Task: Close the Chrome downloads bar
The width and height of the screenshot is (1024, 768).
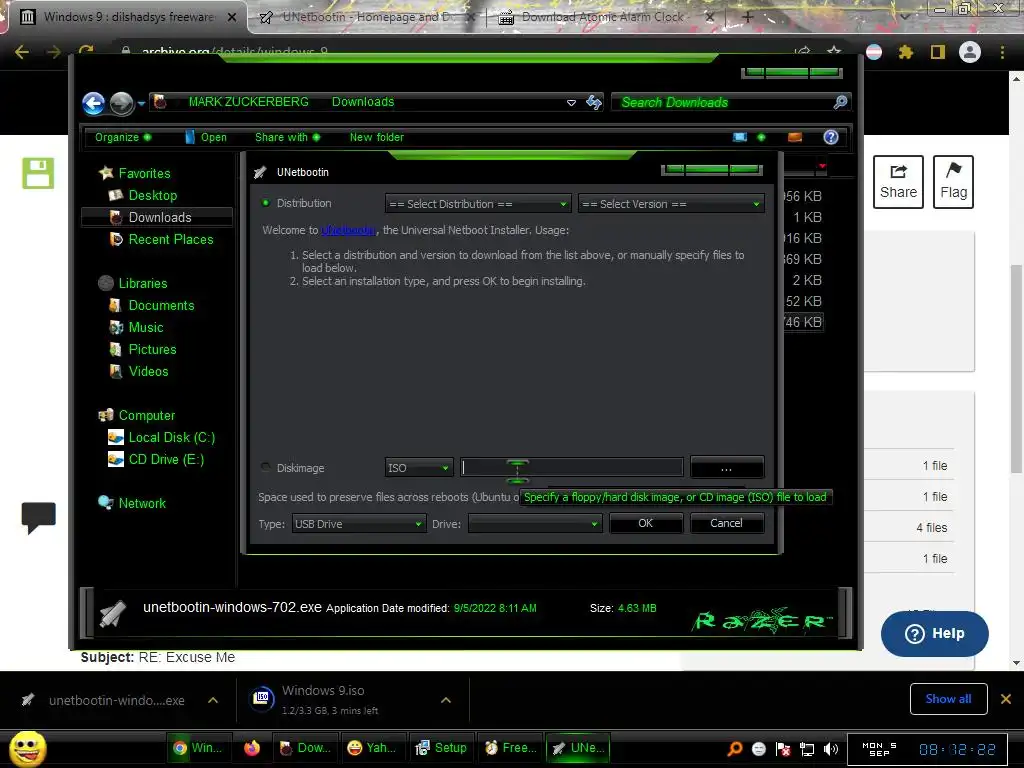Action: [1006, 699]
